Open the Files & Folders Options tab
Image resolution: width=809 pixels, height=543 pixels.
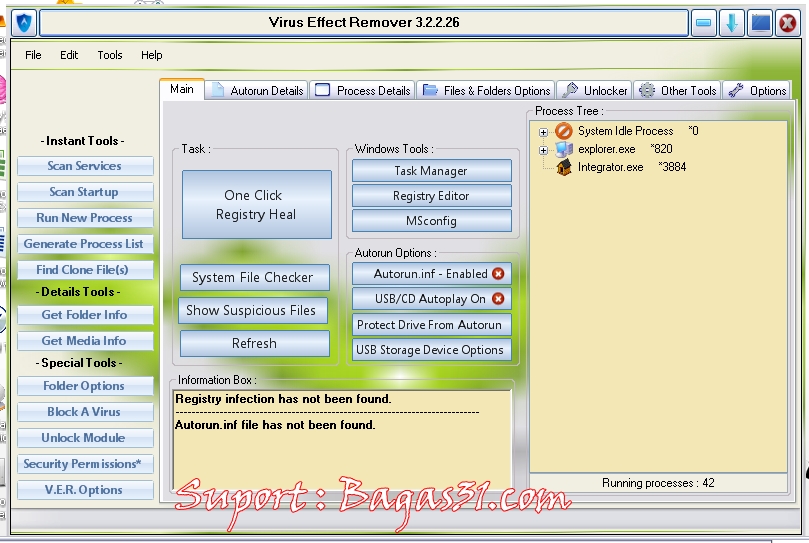tap(486, 90)
